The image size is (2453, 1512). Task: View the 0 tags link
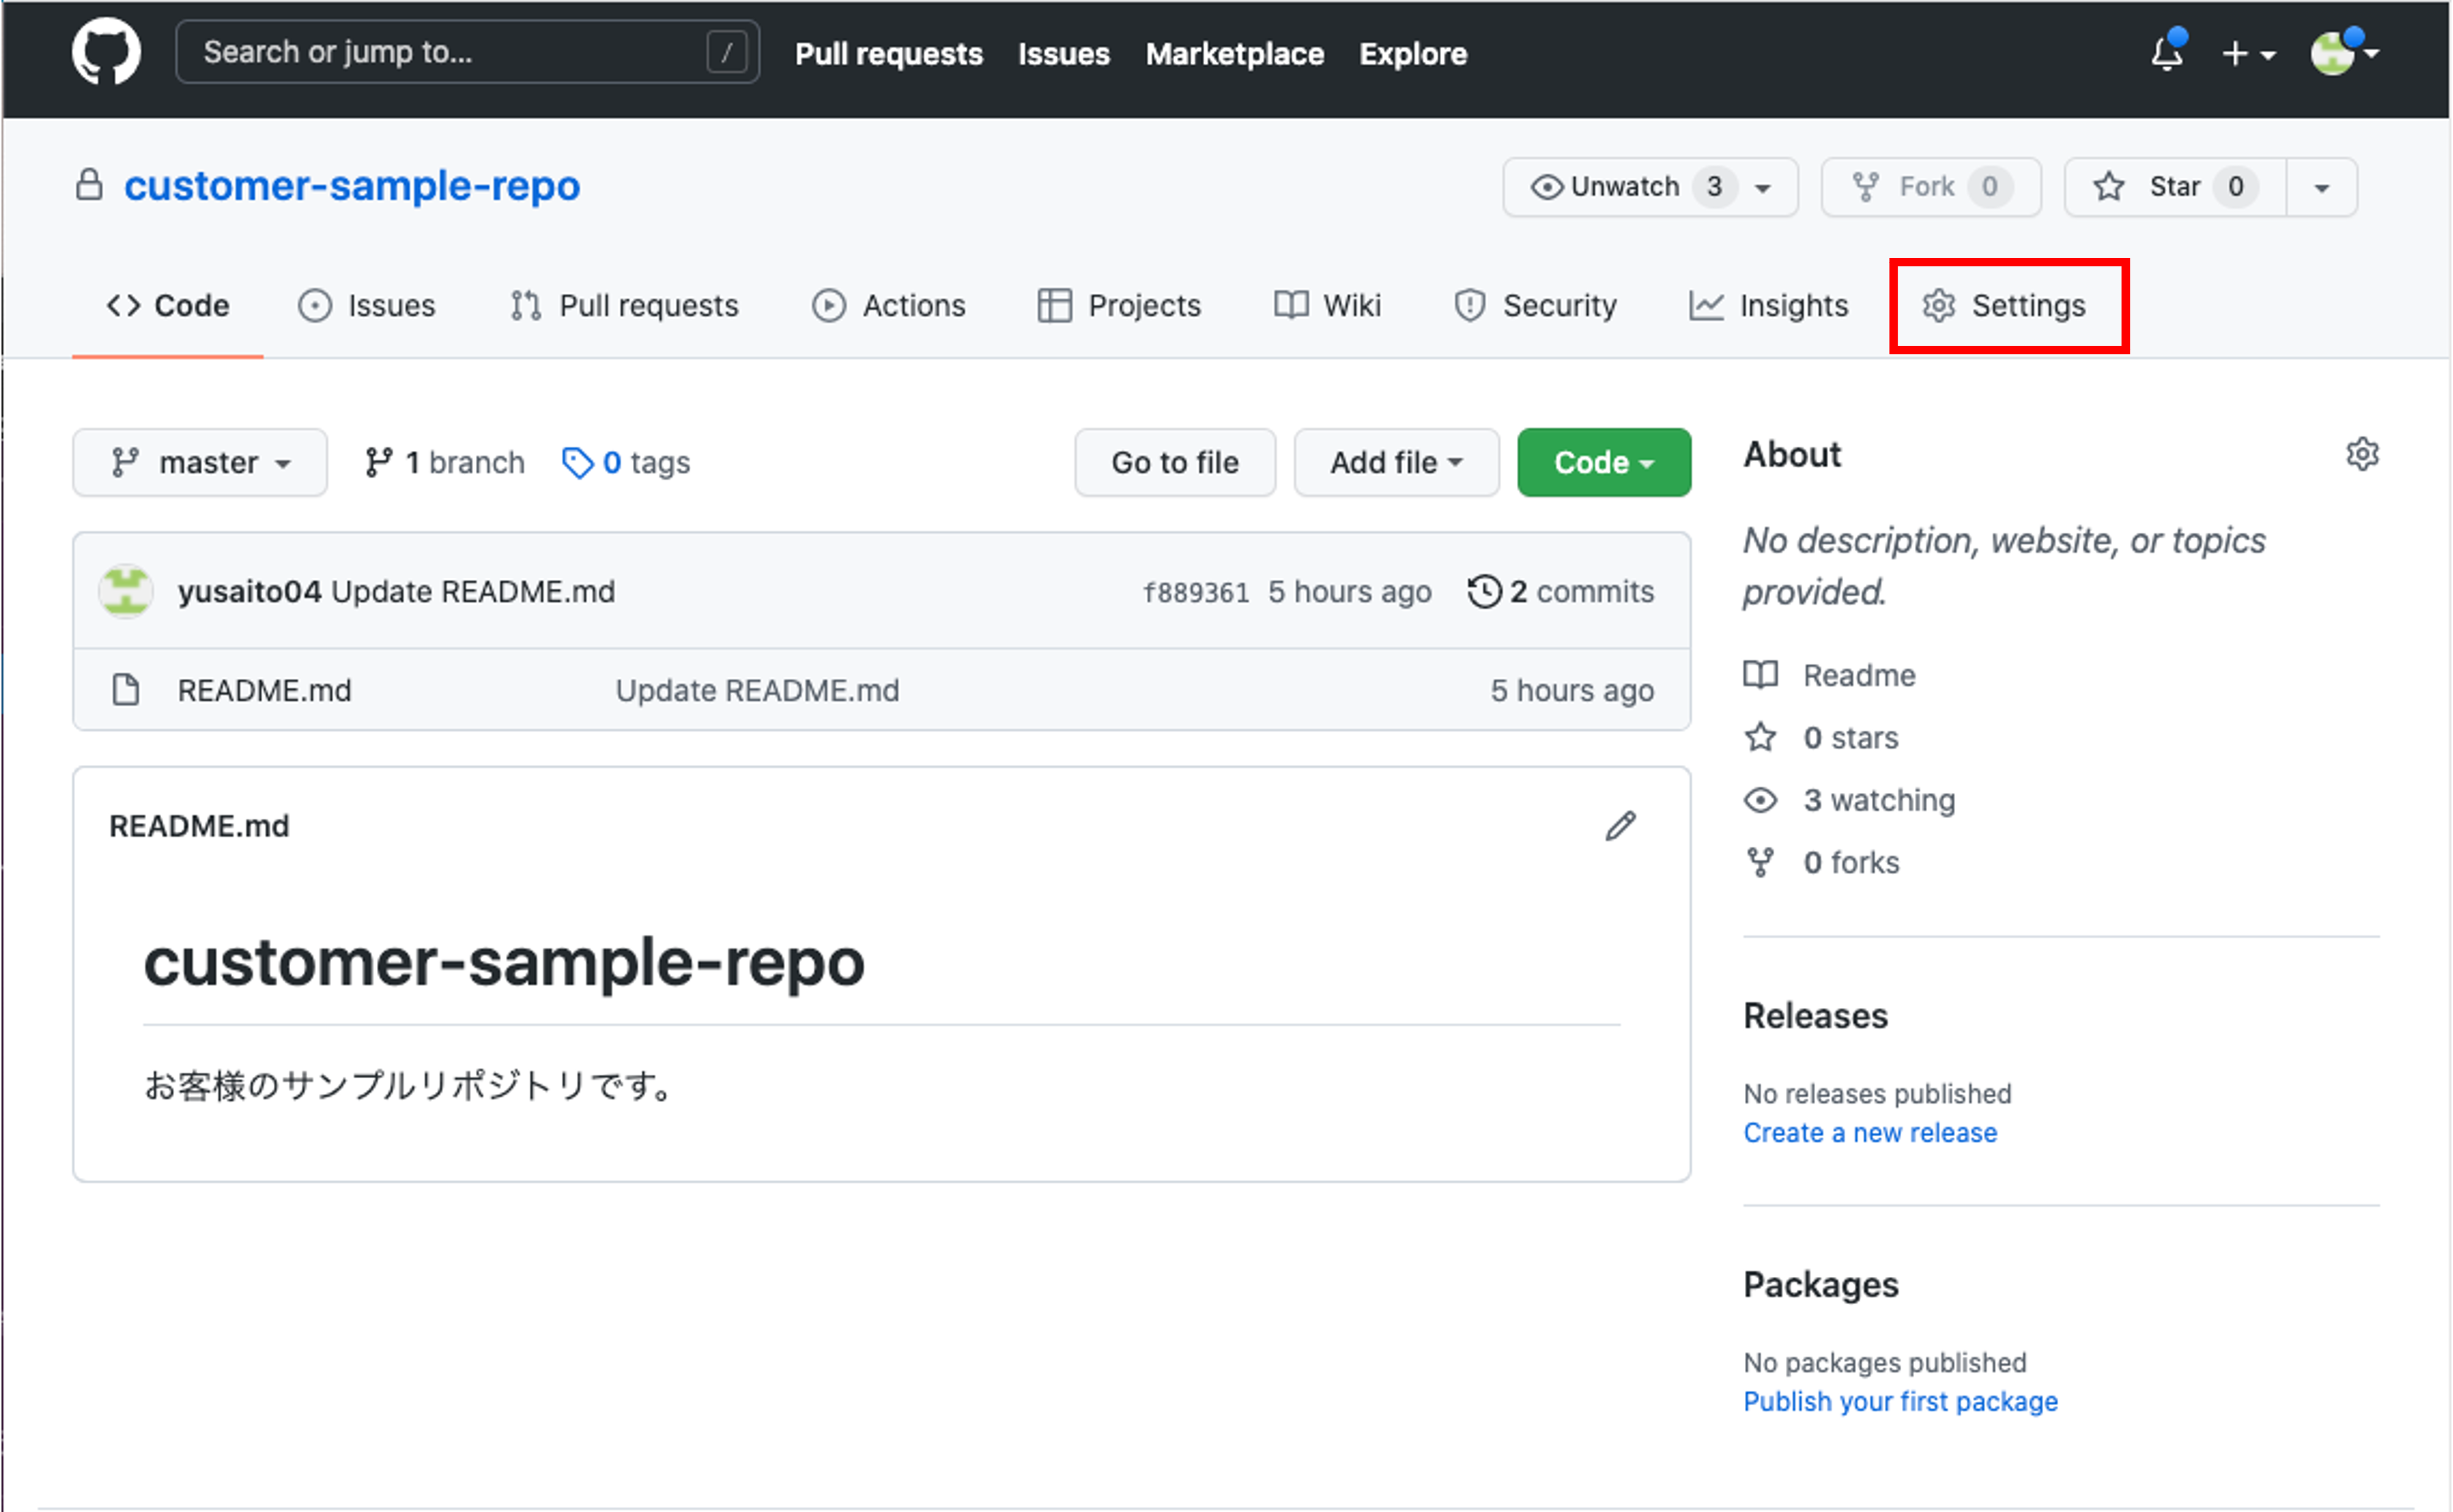(x=626, y=463)
